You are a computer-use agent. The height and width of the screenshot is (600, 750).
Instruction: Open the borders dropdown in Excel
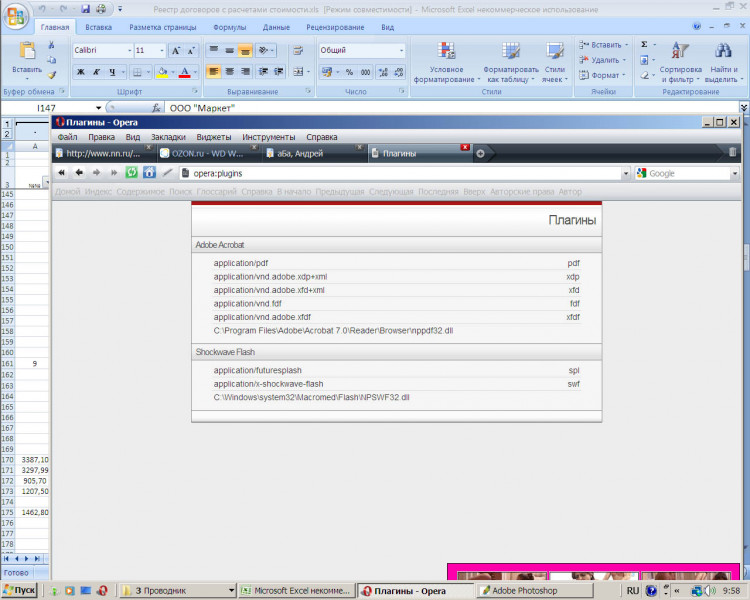[x=148, y=72]
